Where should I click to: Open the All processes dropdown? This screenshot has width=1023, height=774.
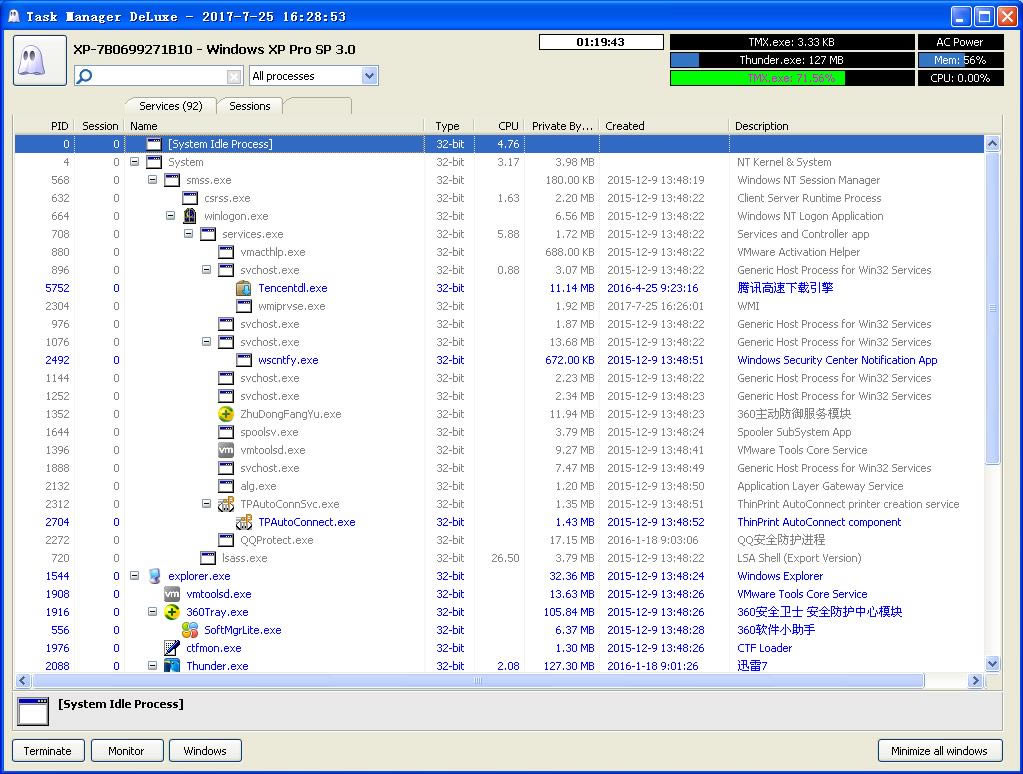point(369,76)
